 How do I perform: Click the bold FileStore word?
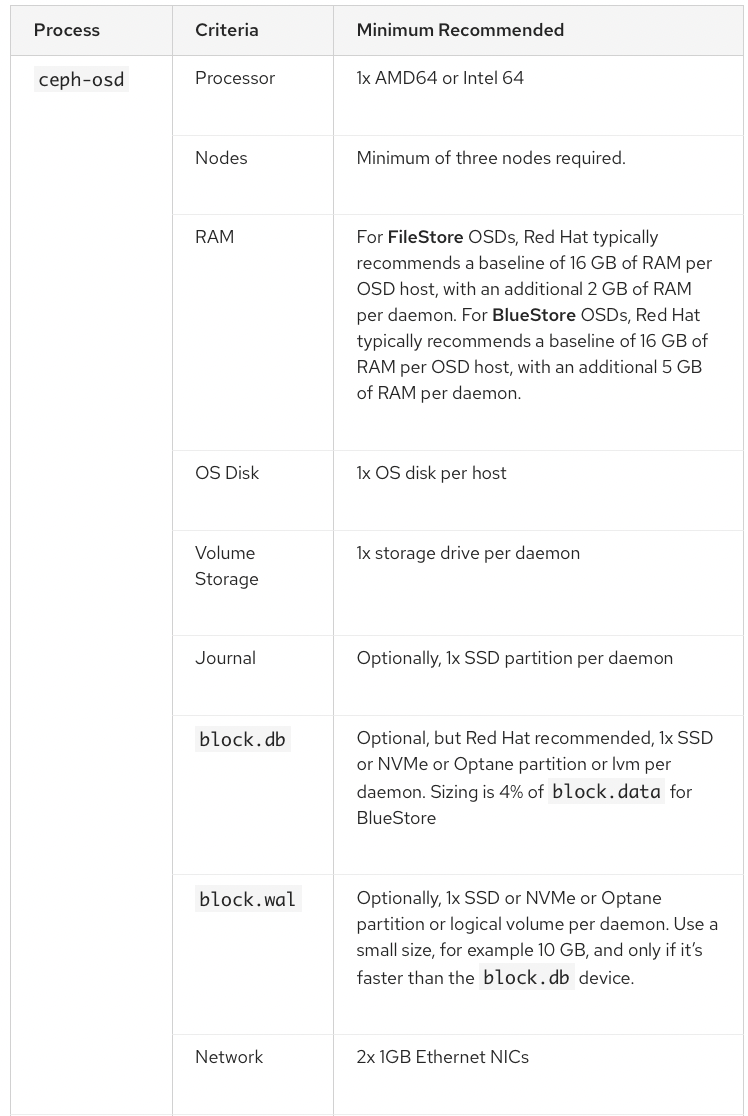tap(425, 237)
